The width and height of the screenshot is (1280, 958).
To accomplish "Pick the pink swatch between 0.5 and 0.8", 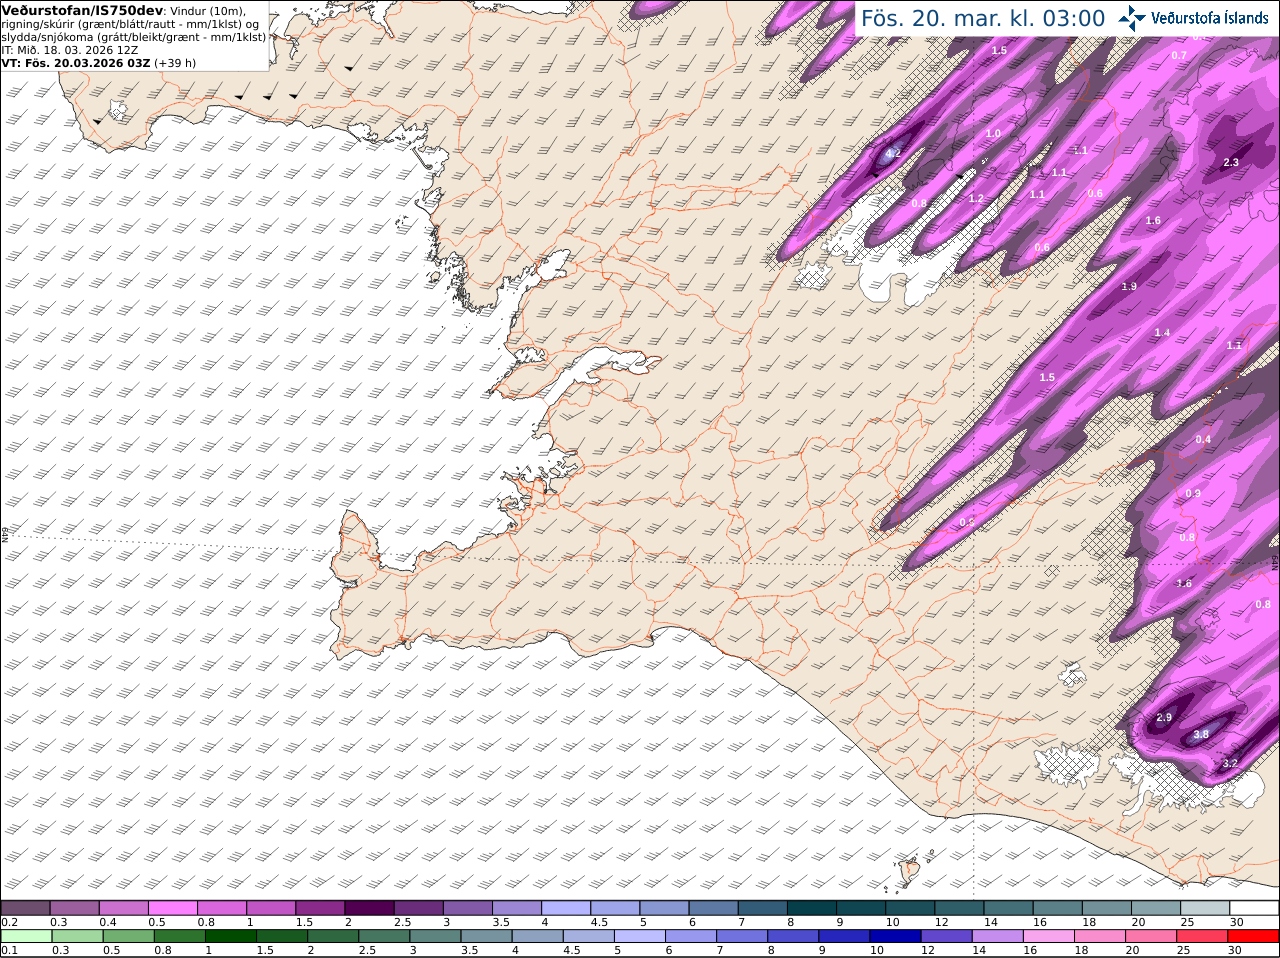I will pyautogui.click(x=172, y=908).
